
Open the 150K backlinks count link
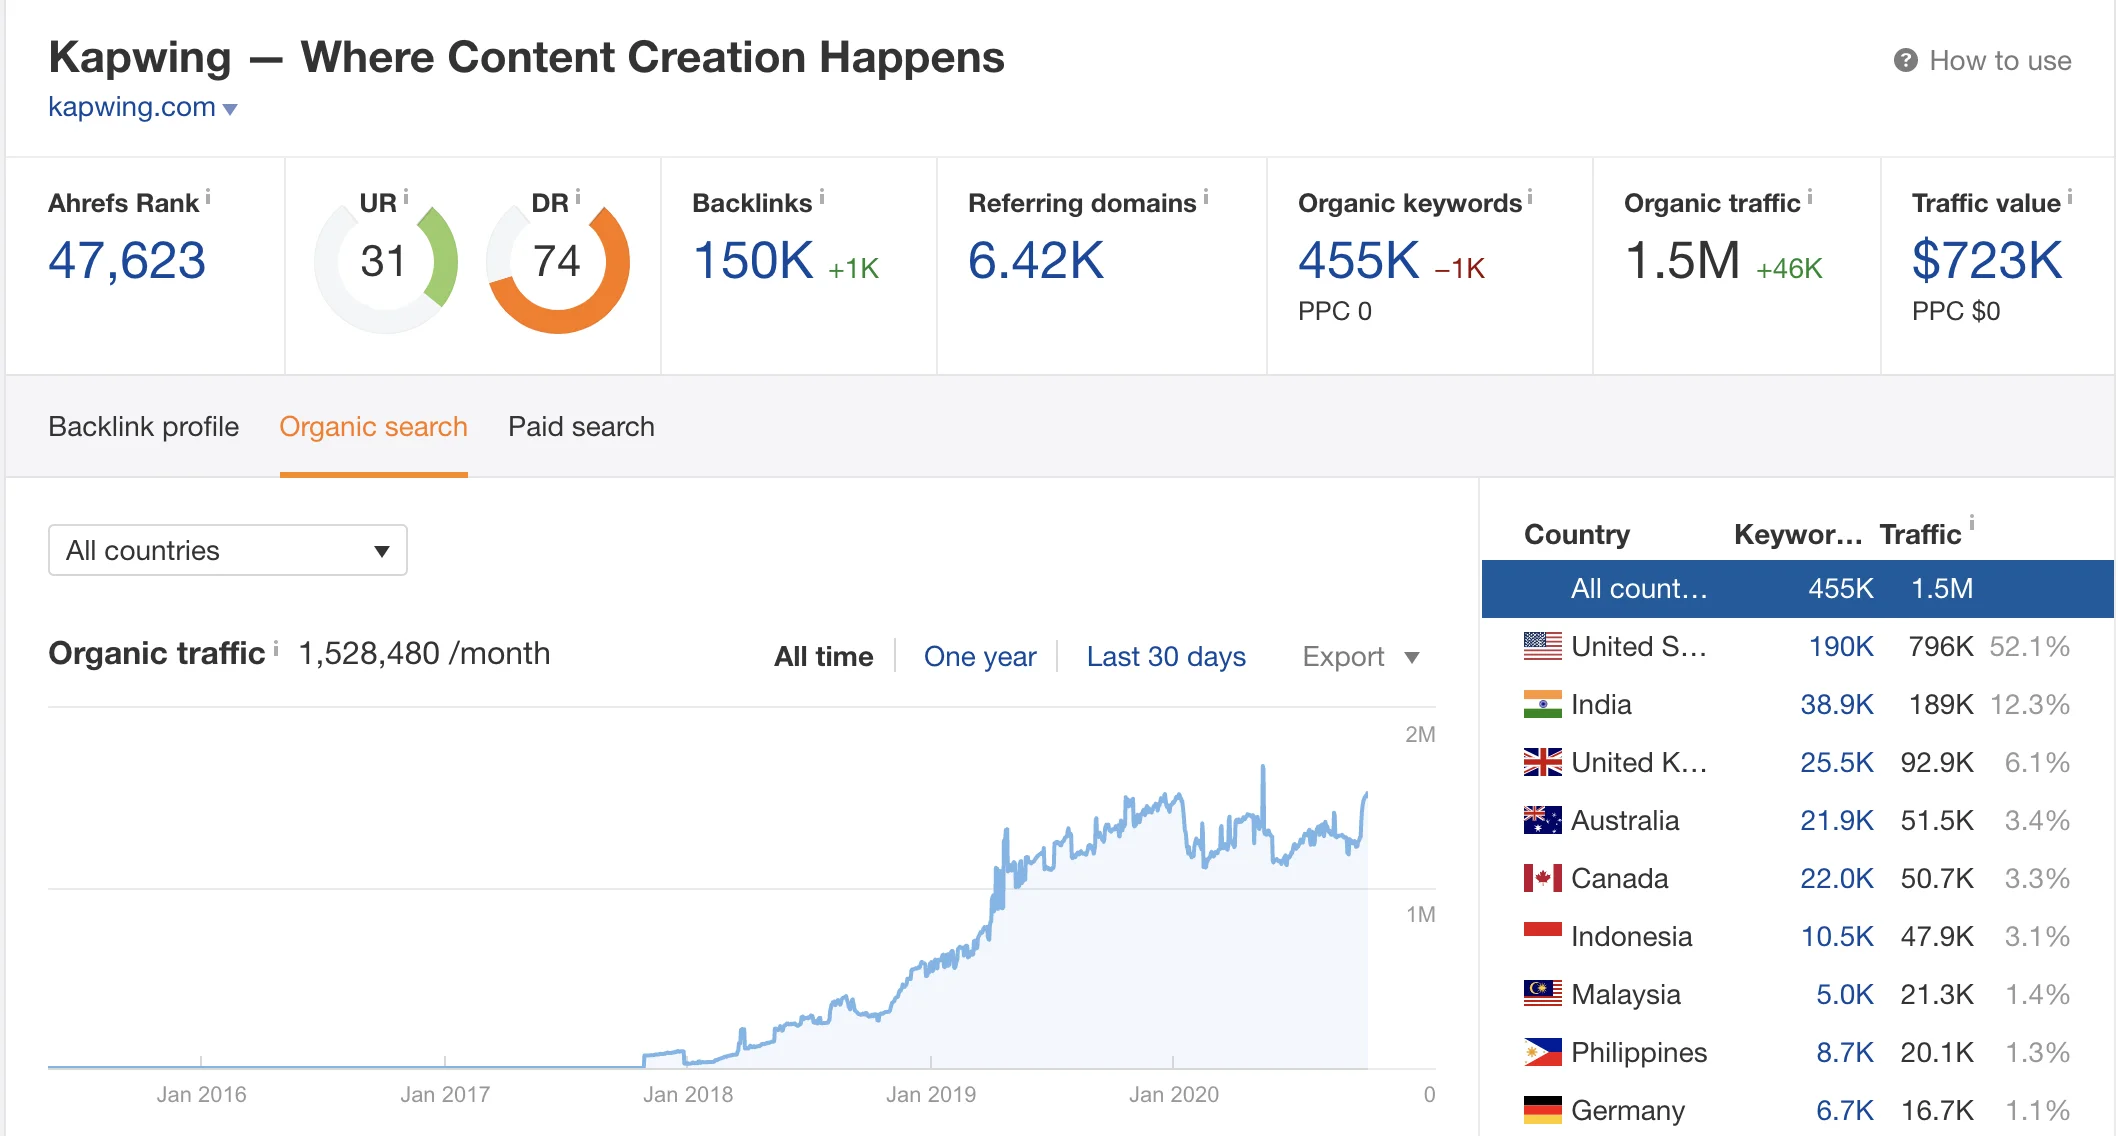[753, 261]
